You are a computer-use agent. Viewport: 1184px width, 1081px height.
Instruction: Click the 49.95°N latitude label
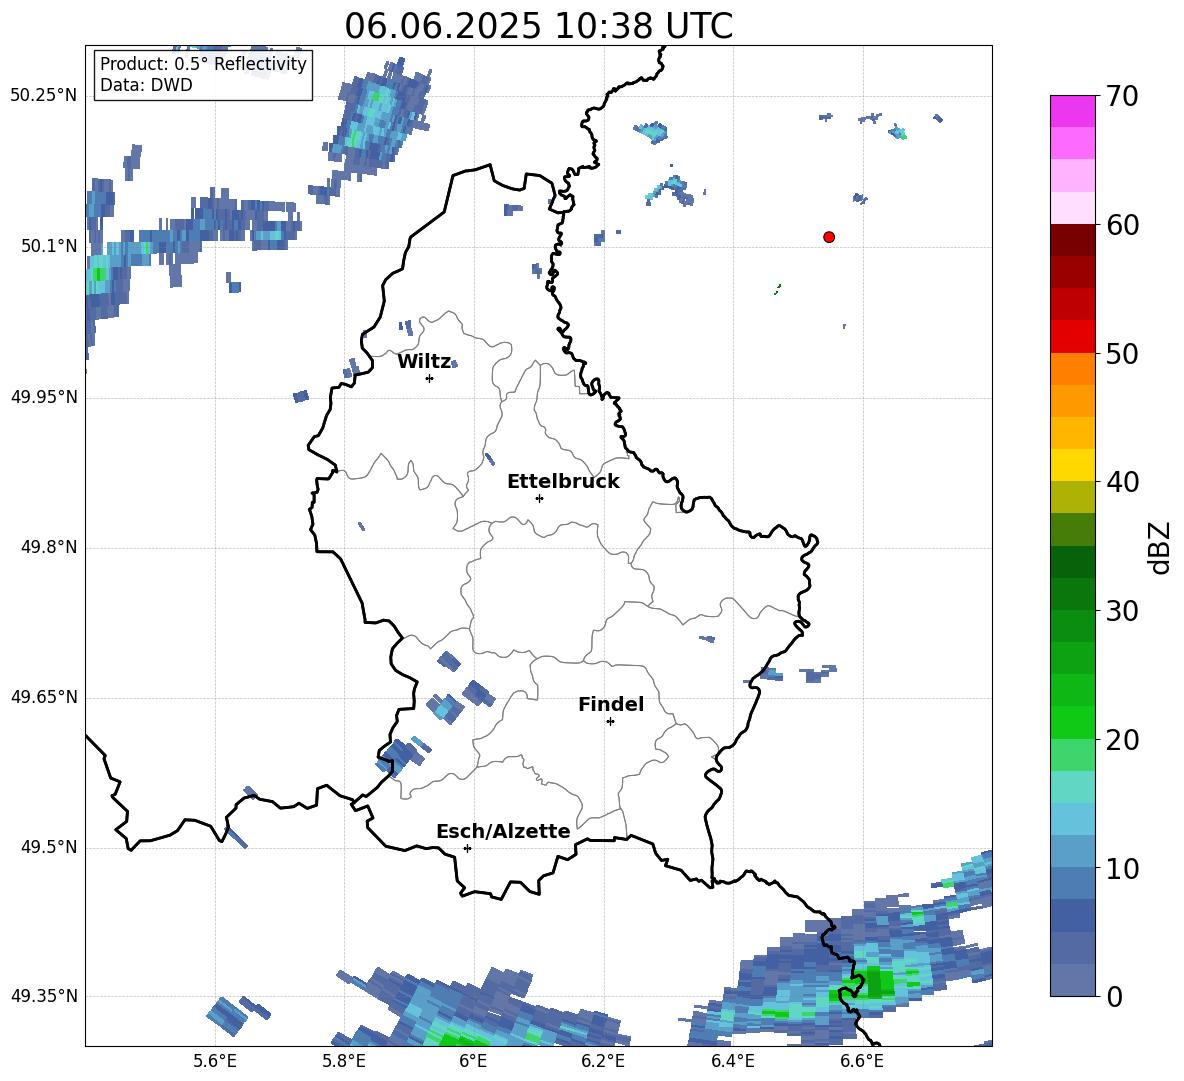44,397
